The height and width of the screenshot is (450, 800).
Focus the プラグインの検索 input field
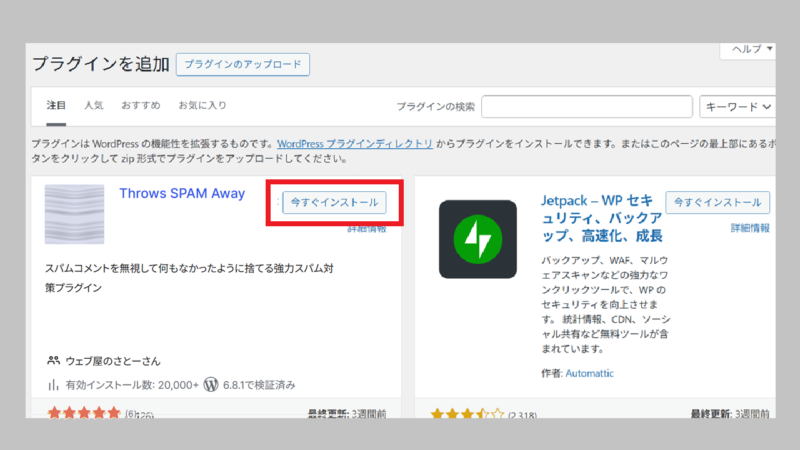click(587, 107)
